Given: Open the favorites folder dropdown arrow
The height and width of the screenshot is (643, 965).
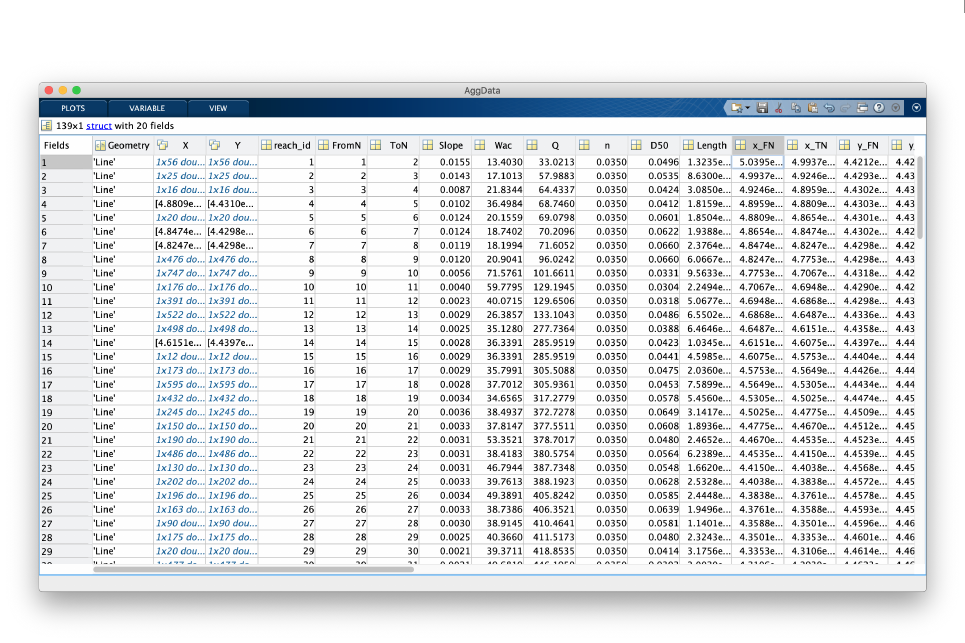Looking at the screenshot, I should click(x=747, y=108).
